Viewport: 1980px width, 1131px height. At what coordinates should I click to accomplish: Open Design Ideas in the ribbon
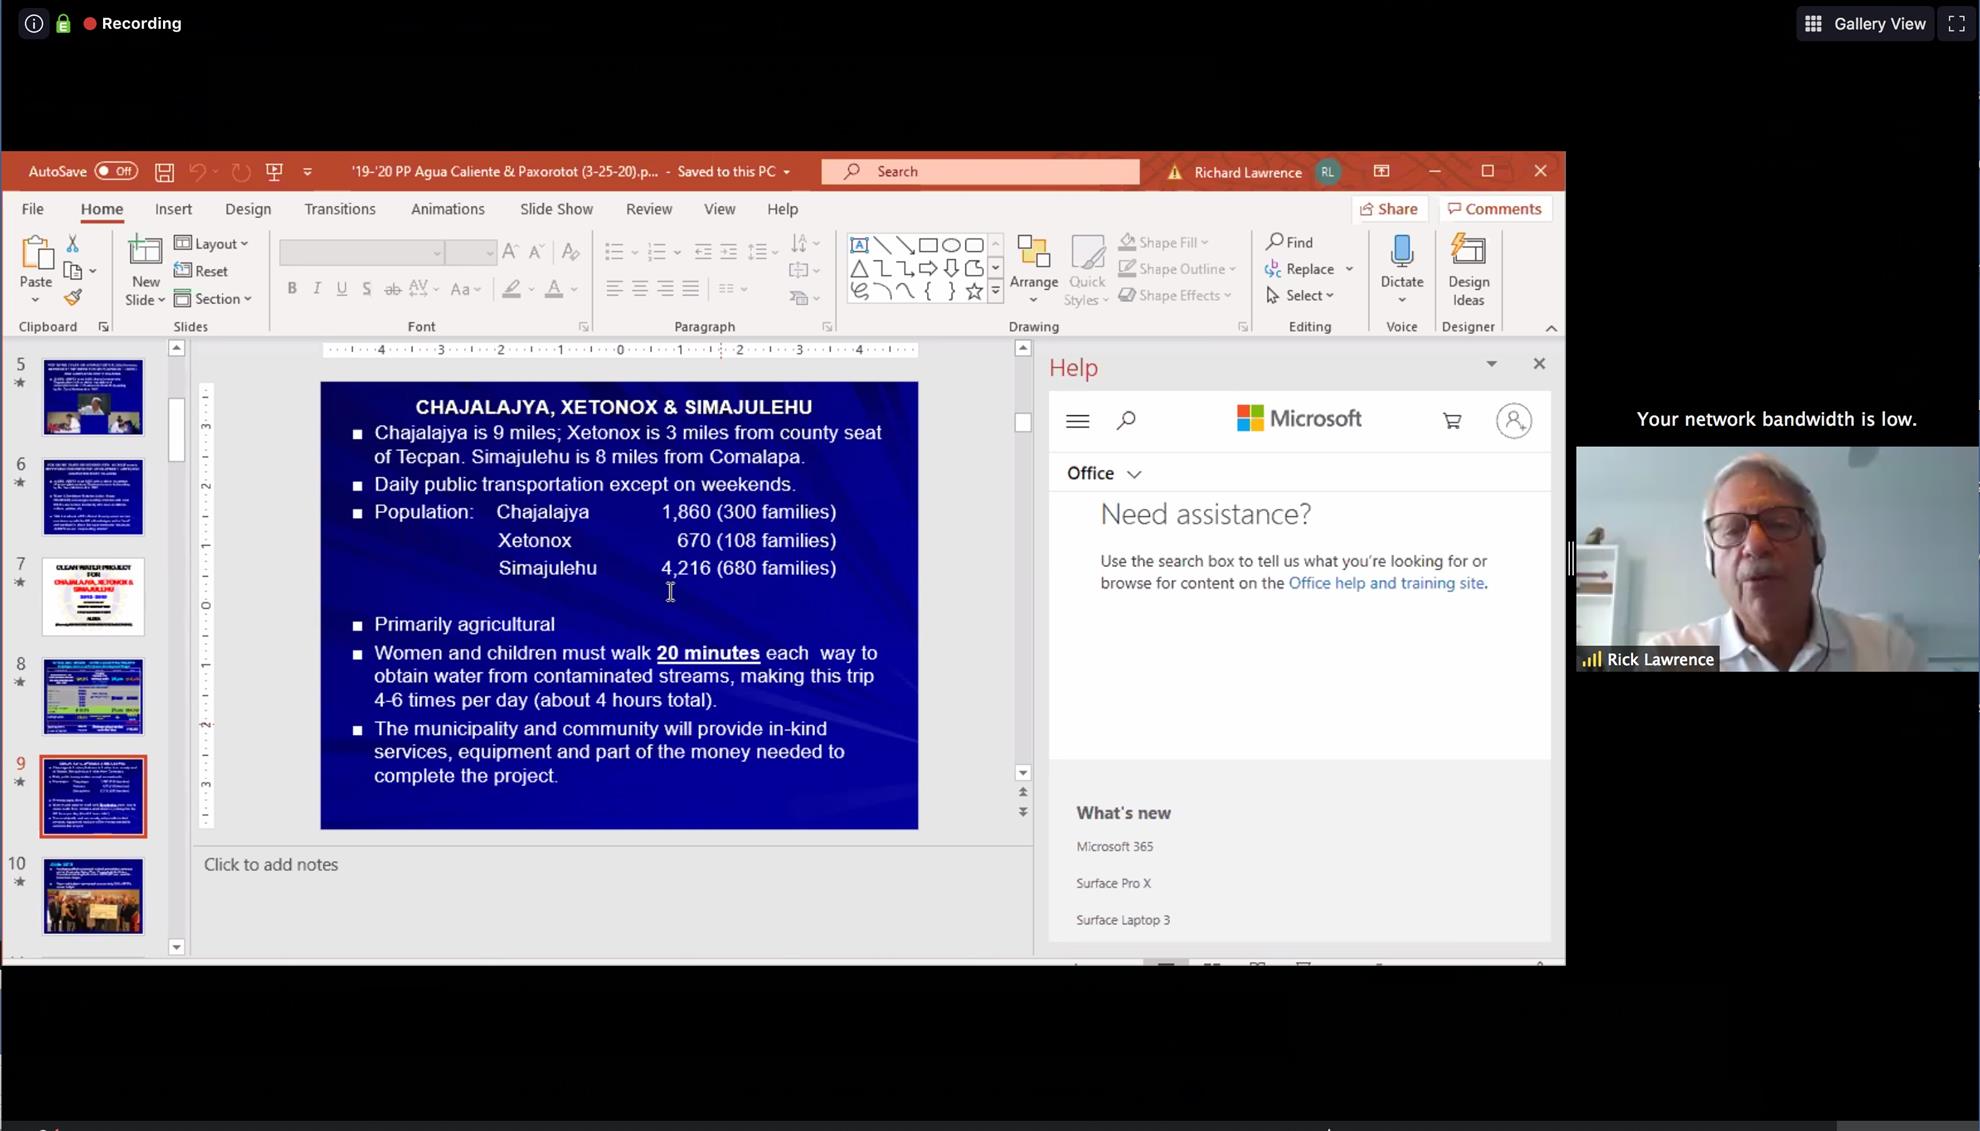(x=1467, y=271)
